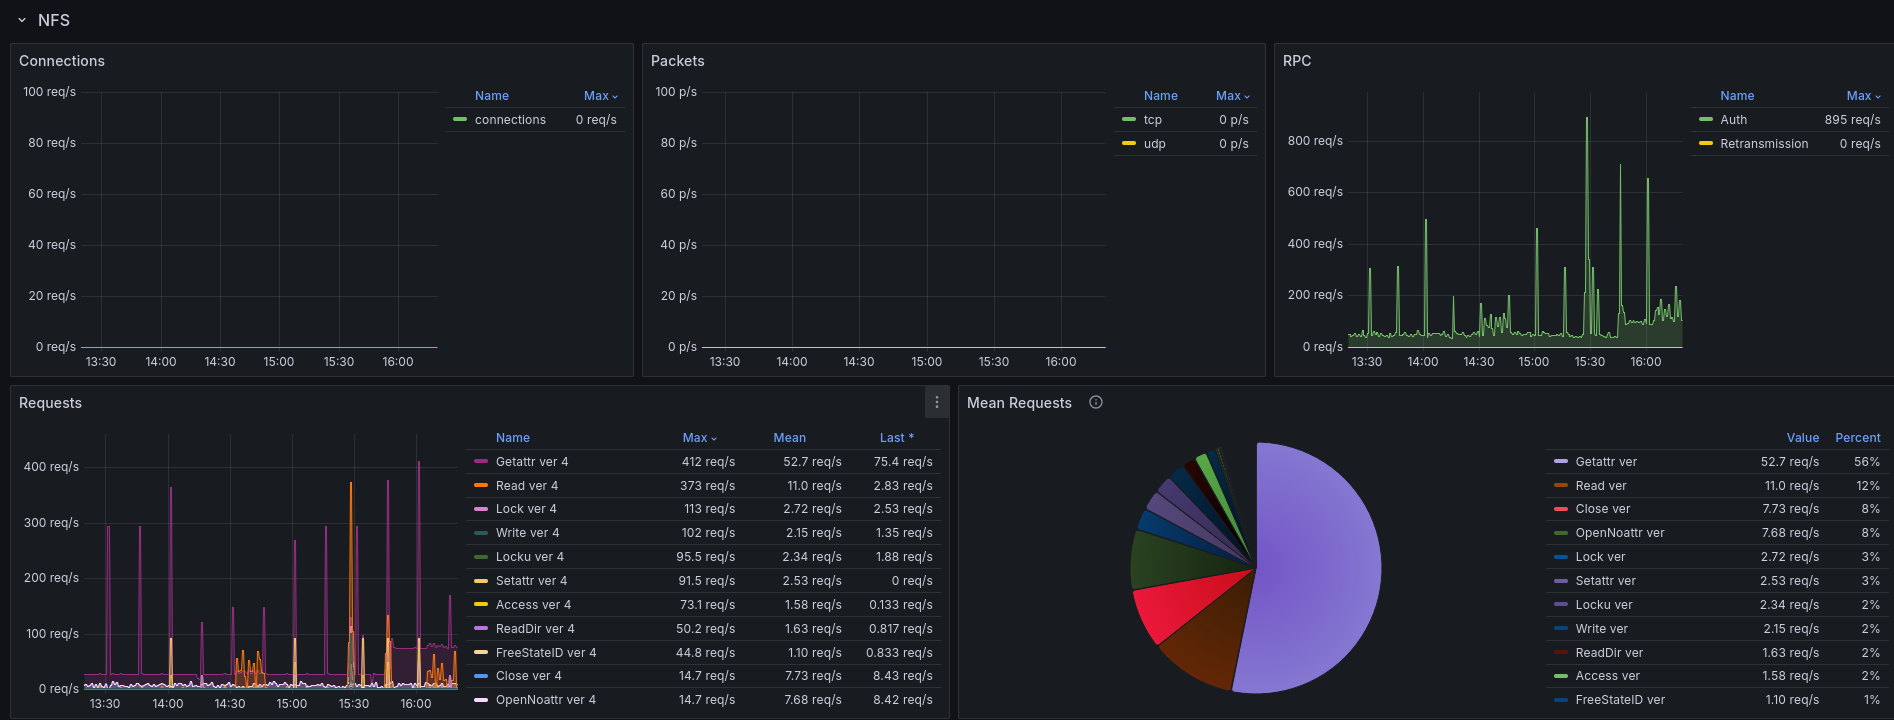Screen dimensions: 1894x720
Task: Toggle Write ver 4 series visibility
Action: pyautogui.click(x=528, y=533)
